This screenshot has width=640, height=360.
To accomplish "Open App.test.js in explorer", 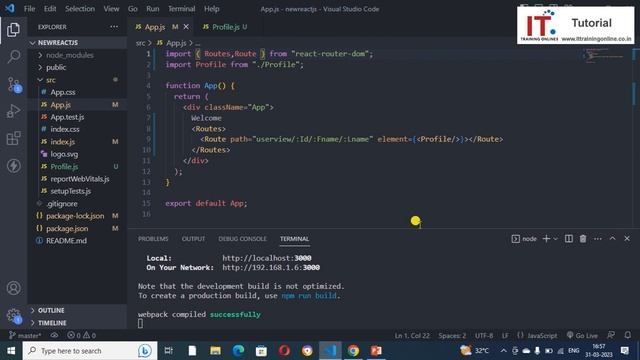I will pos(77,117).
